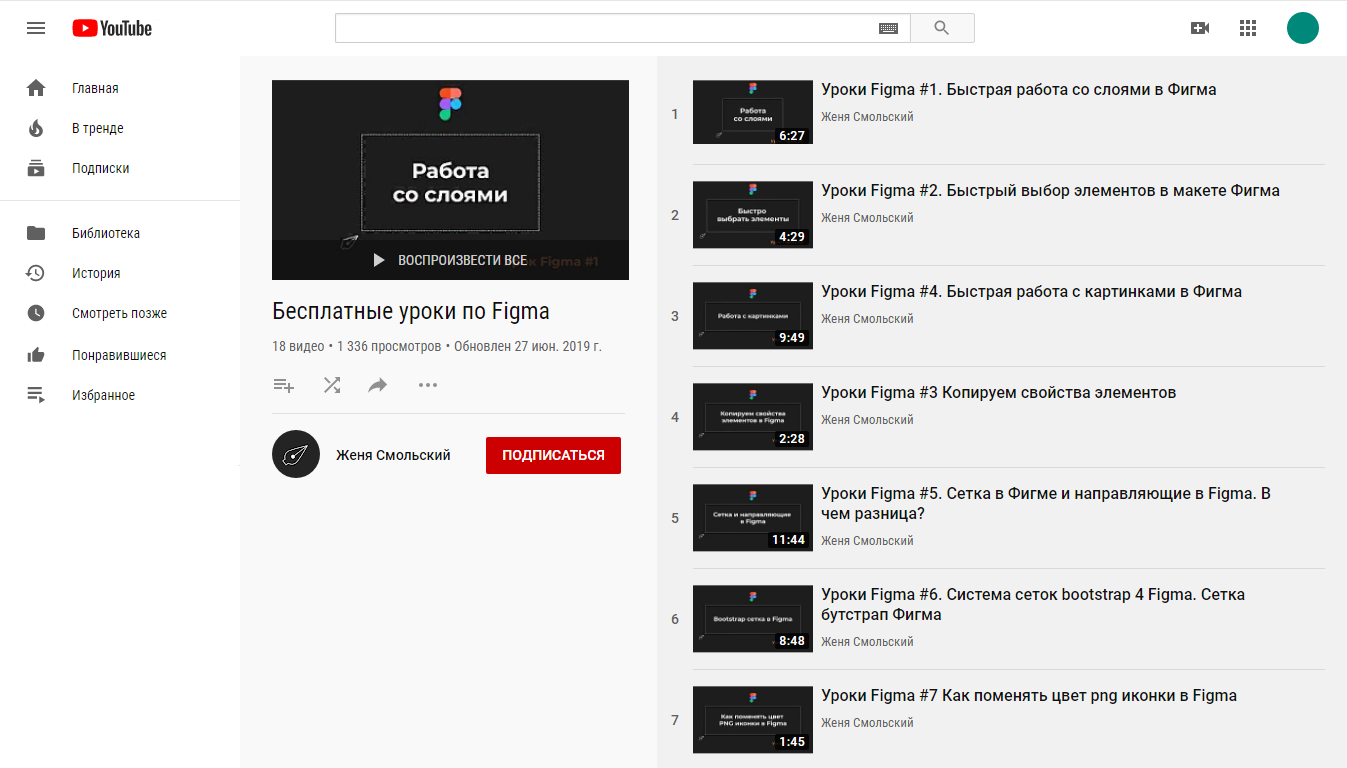Click the magnifier search button
Screen dimensions: 1347x768
pos(942,28)
